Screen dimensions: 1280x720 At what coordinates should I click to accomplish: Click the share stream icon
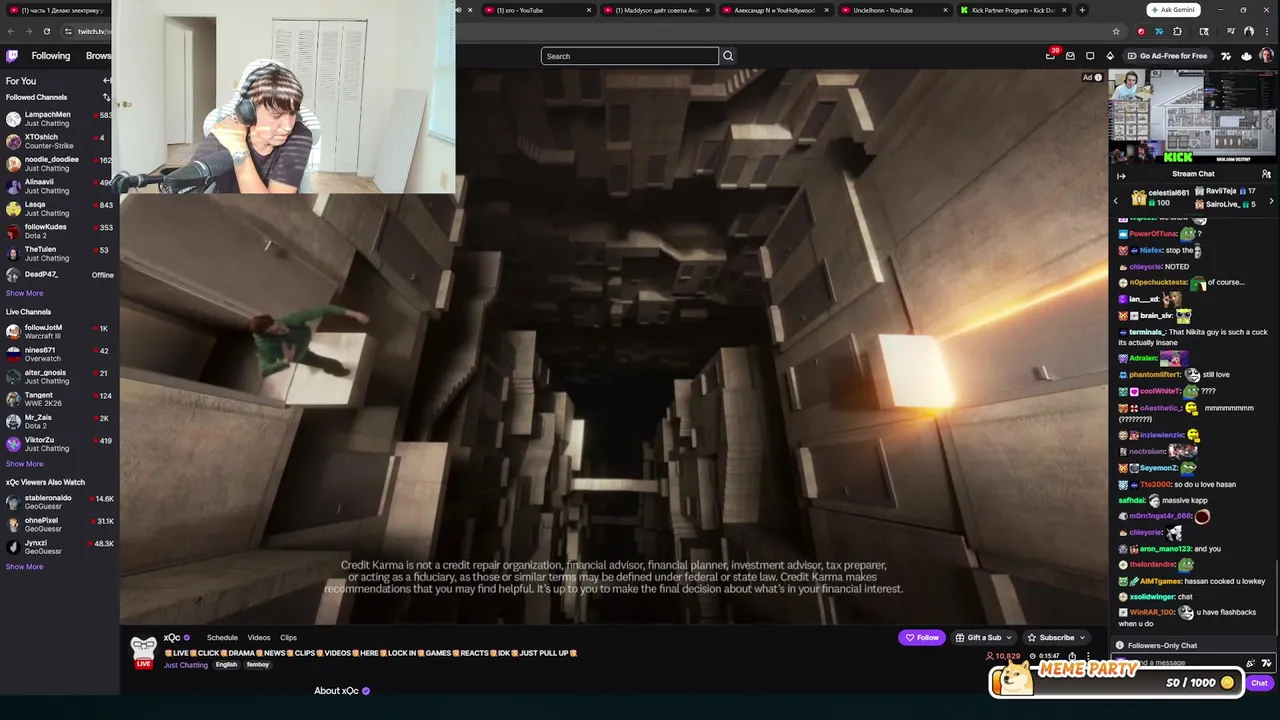[1072, 657]
